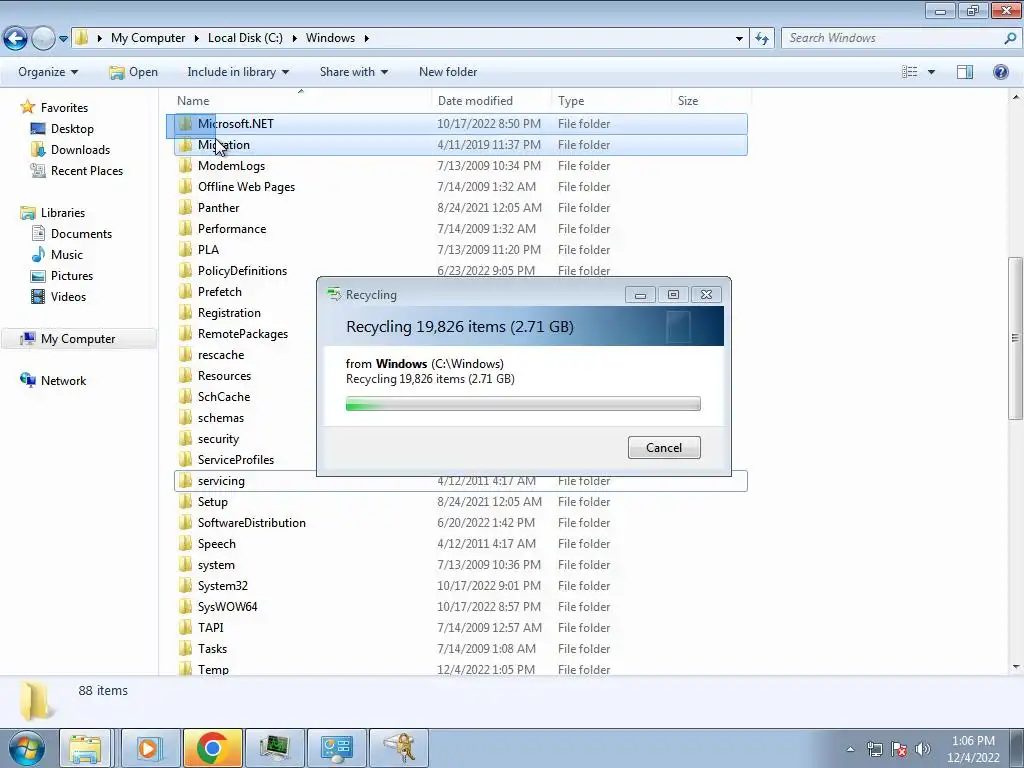
Task: Click the volume speaker tray icon
Action: [923, 749]
